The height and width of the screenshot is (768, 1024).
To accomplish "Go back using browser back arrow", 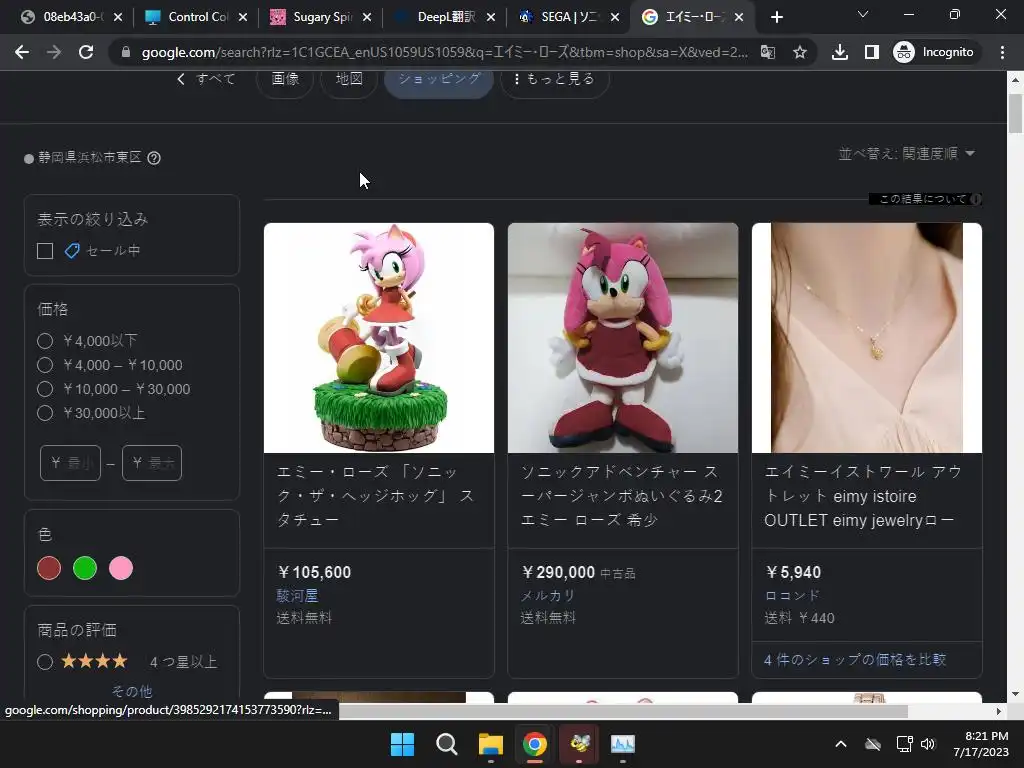I will [22, 52].
